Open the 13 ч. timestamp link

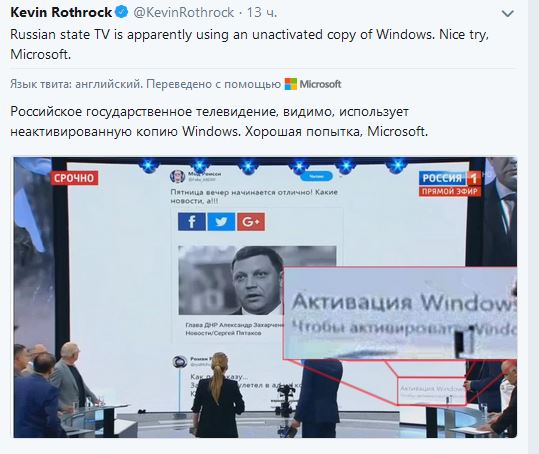(x=262, y=13)
